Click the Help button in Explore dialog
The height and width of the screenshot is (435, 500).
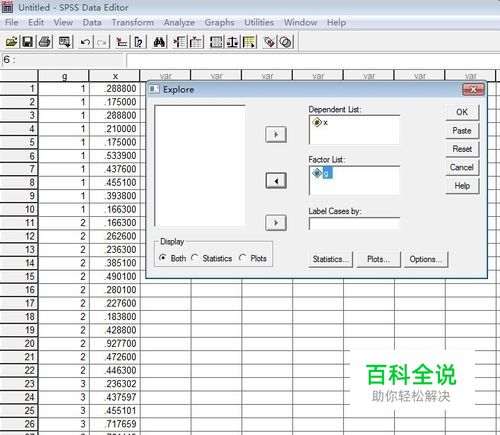(x=462, y=186)
